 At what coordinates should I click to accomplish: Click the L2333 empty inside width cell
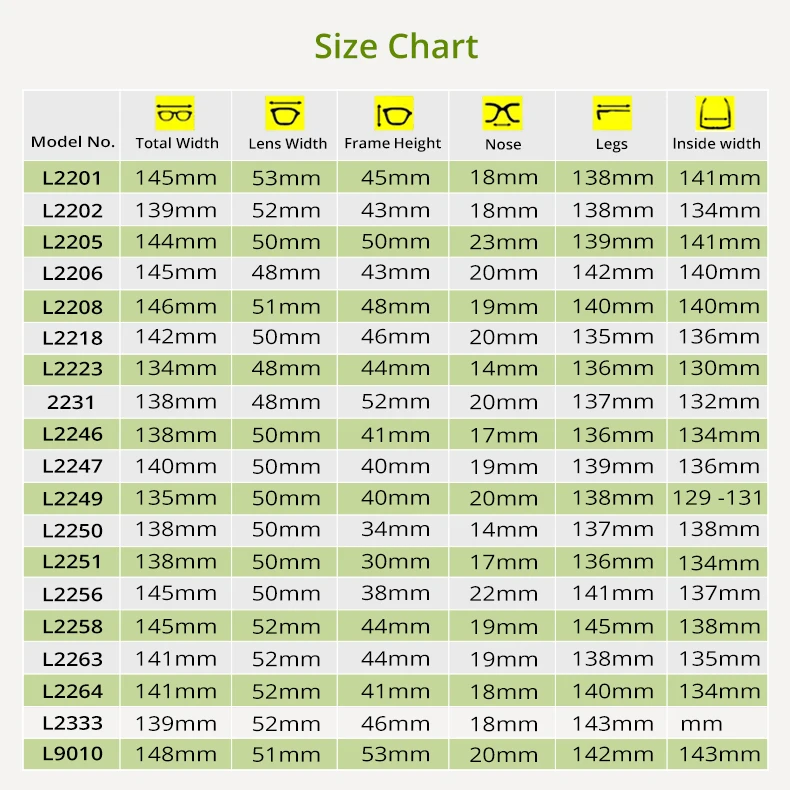[x=717, y=723]
